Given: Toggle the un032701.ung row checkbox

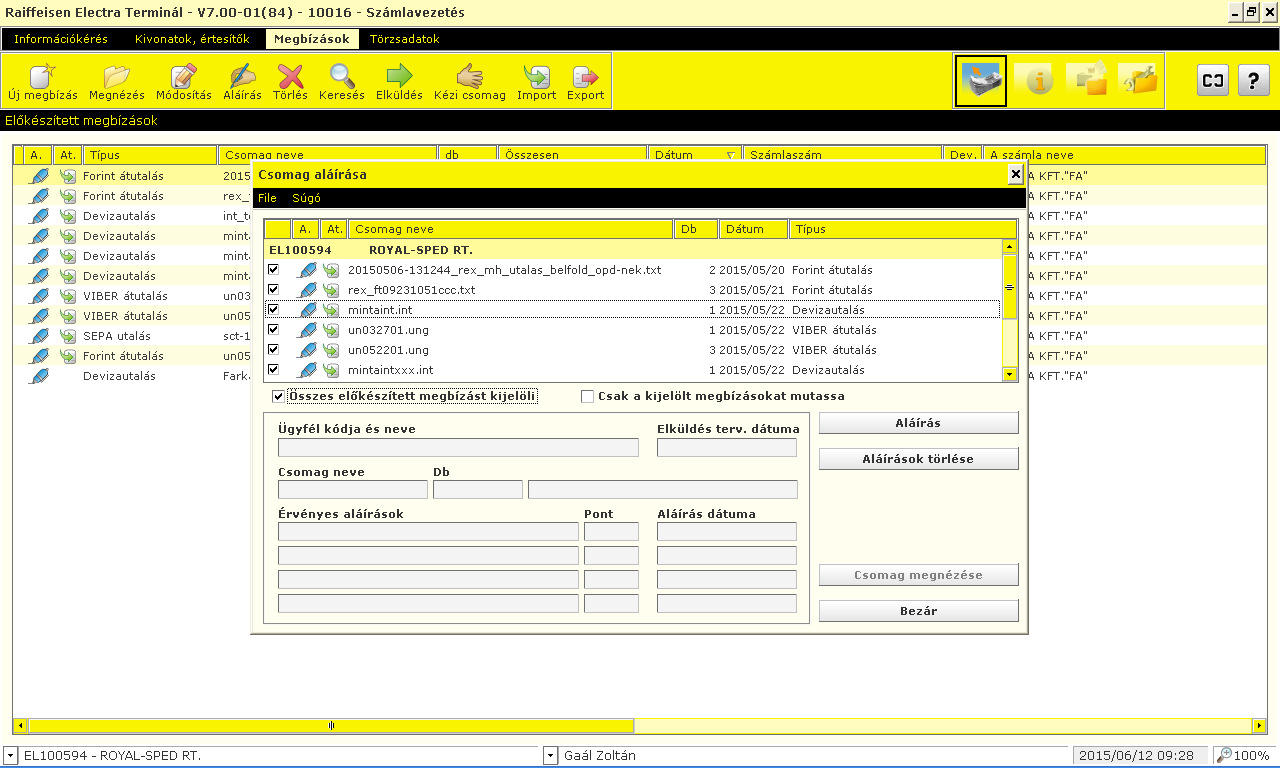Looking at the screenshot, I should pyautogui.click(x=273, y=330).
